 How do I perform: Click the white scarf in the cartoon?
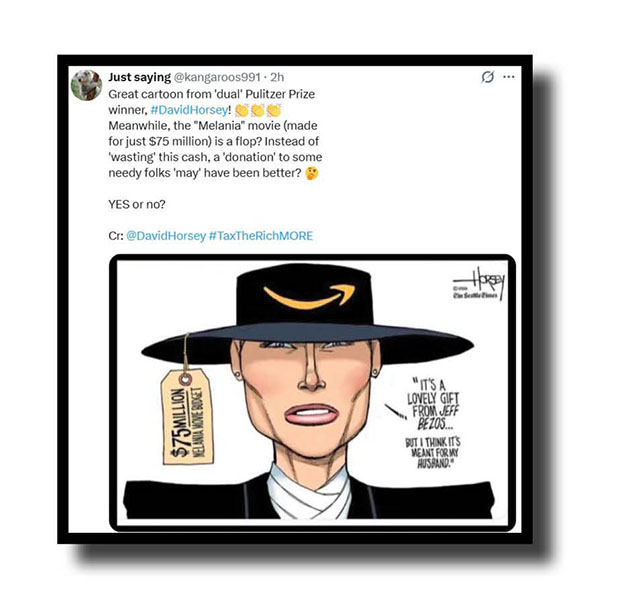tap(308, 493)
